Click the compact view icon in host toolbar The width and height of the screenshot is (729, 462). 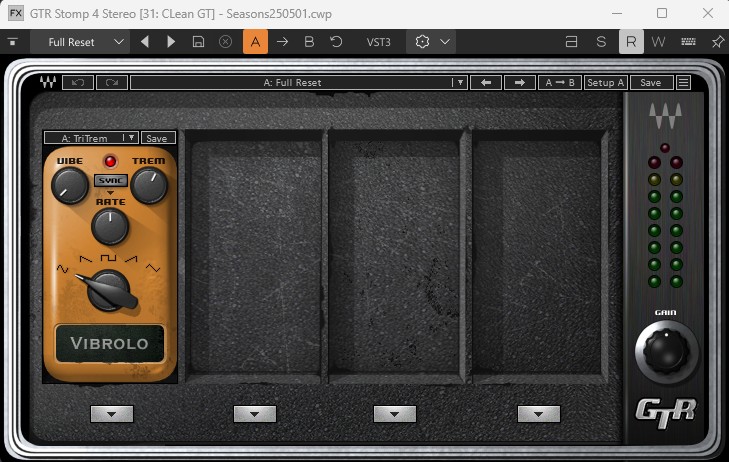point(571,42)
